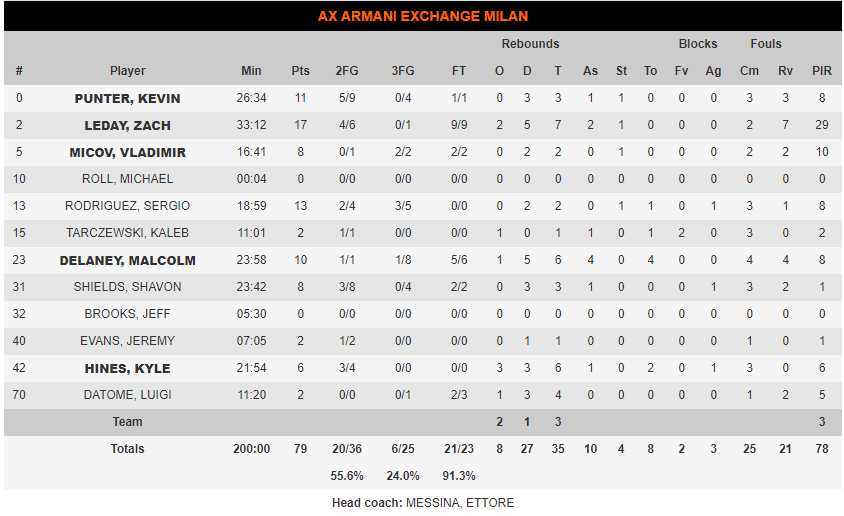Open Malcolm Delaney's player link
The image size is (844, 516).
(127, 260)
